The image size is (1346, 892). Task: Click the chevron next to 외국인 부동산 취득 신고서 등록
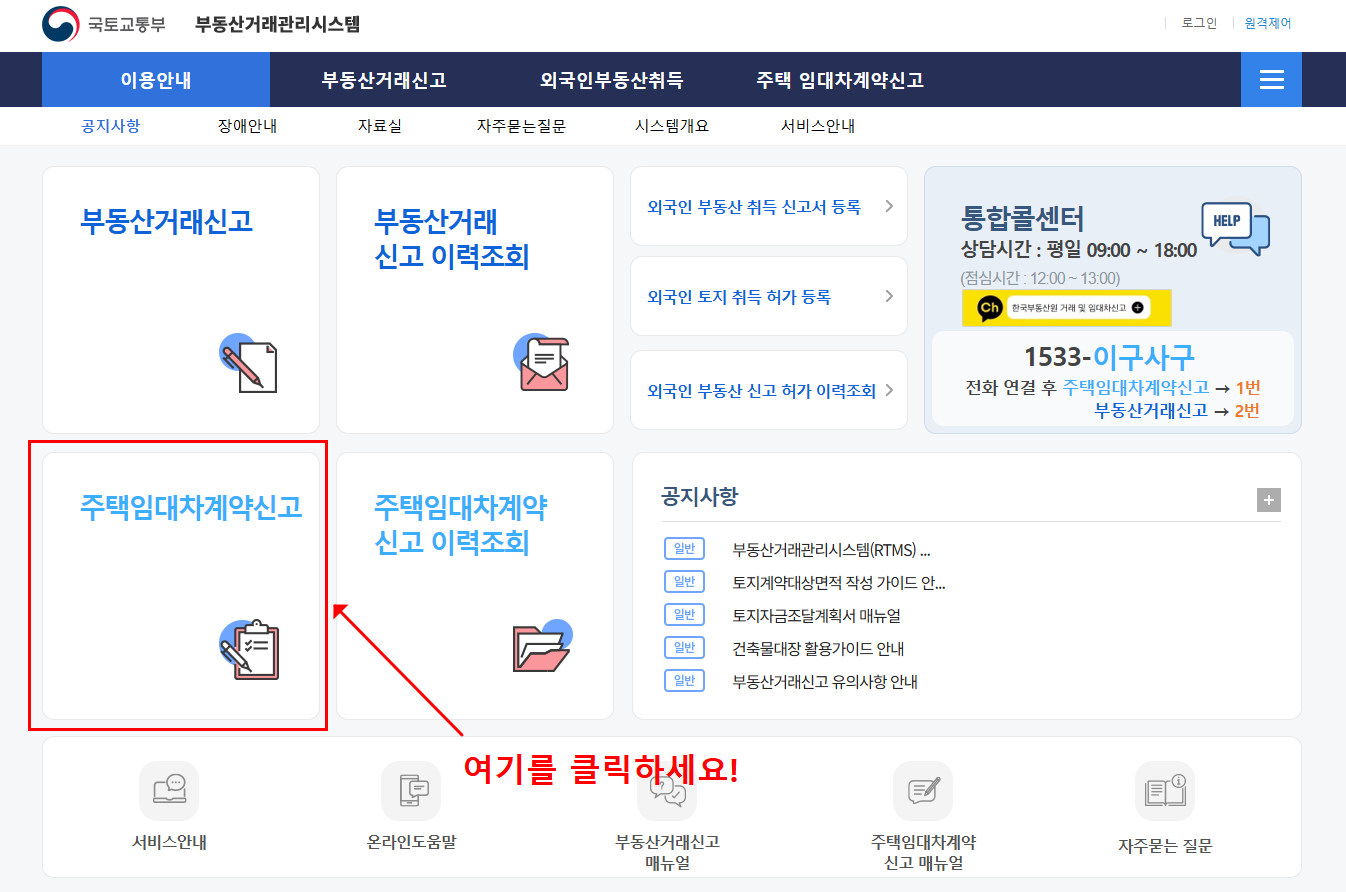pyautogui.click(x=891, y=206)
